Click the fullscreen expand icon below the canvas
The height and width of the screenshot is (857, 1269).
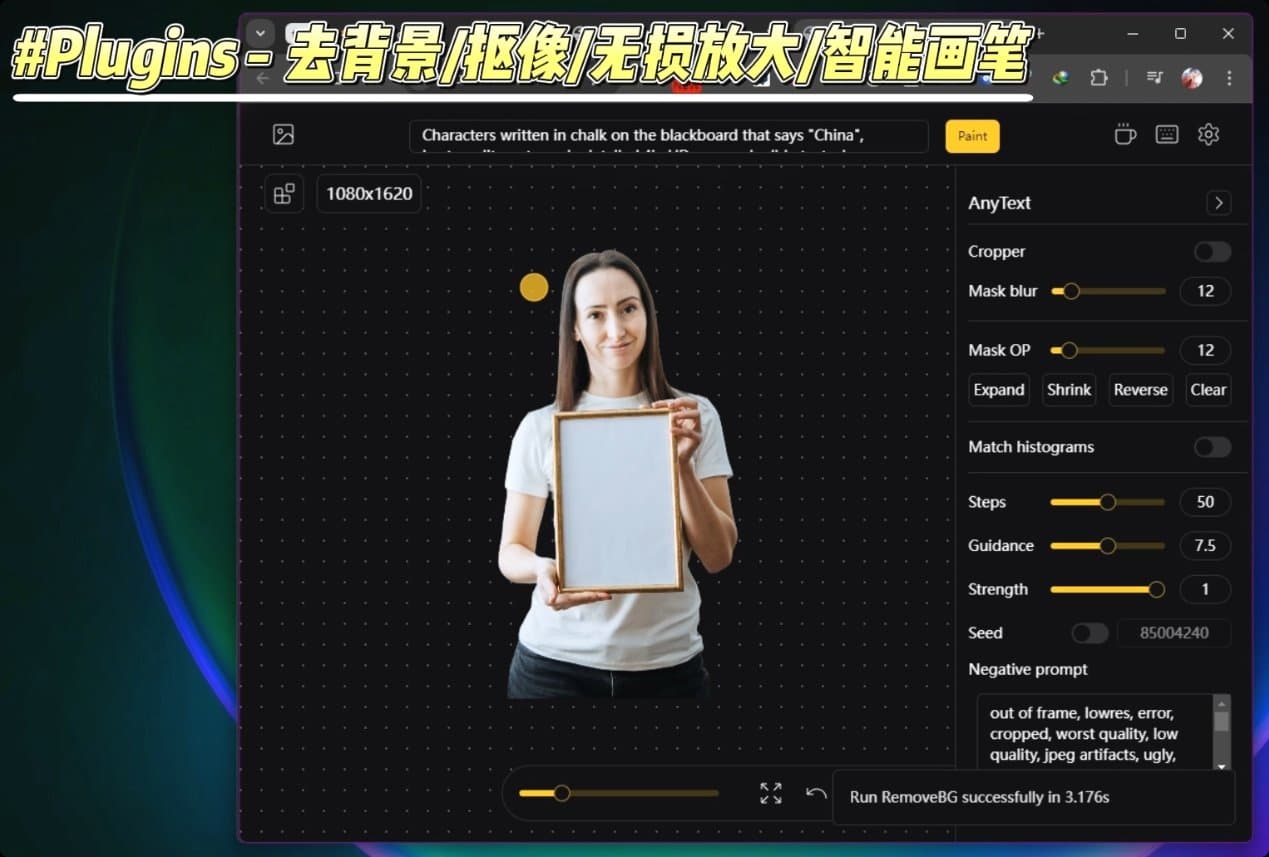pos(770,792)
